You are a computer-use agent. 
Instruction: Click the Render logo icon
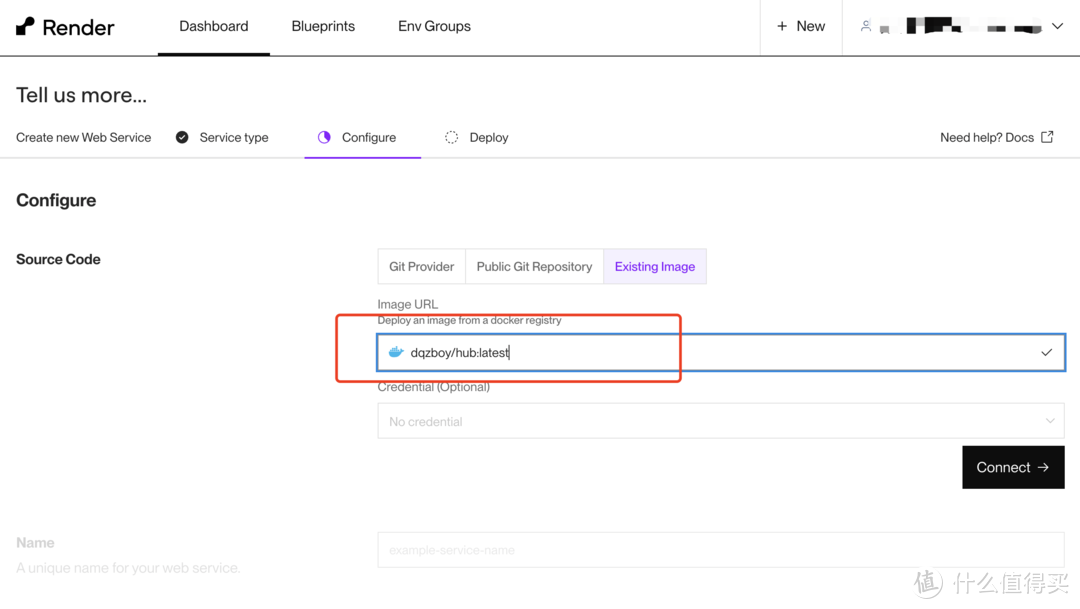pyautogui.click(x=26, y=27)
